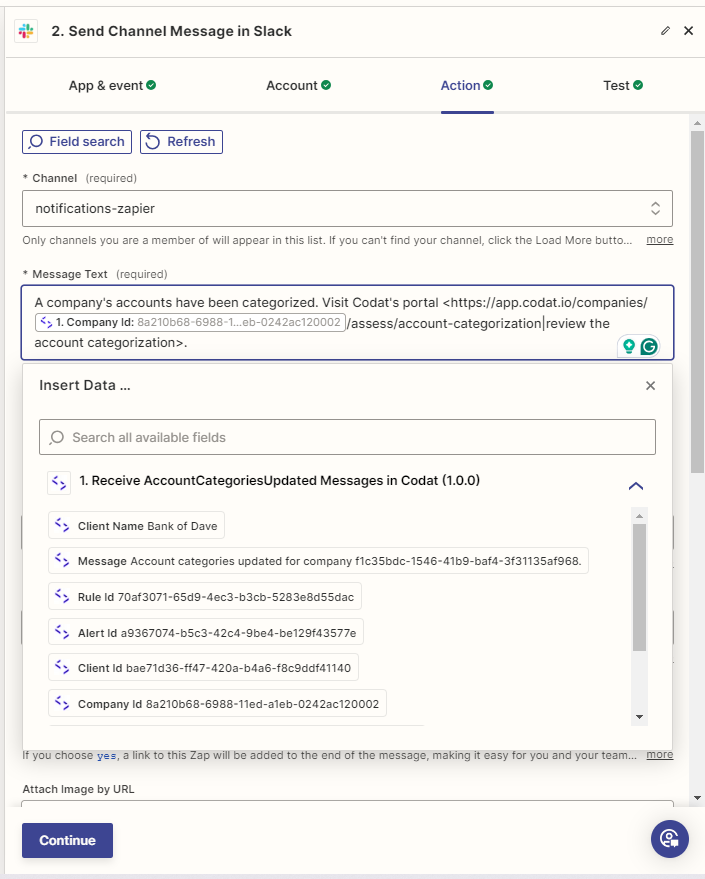Switch to the App & event tab
Image resolution: width=705 pixels, height=879 pixels.
(x=112, y=85)
